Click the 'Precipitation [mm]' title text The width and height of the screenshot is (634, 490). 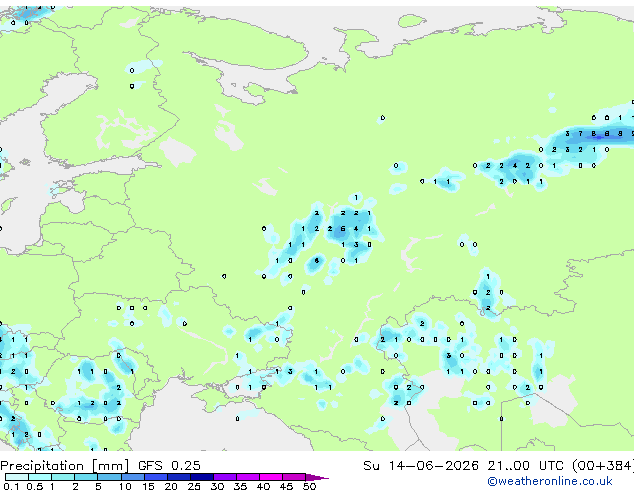click(x=65, y=466)
